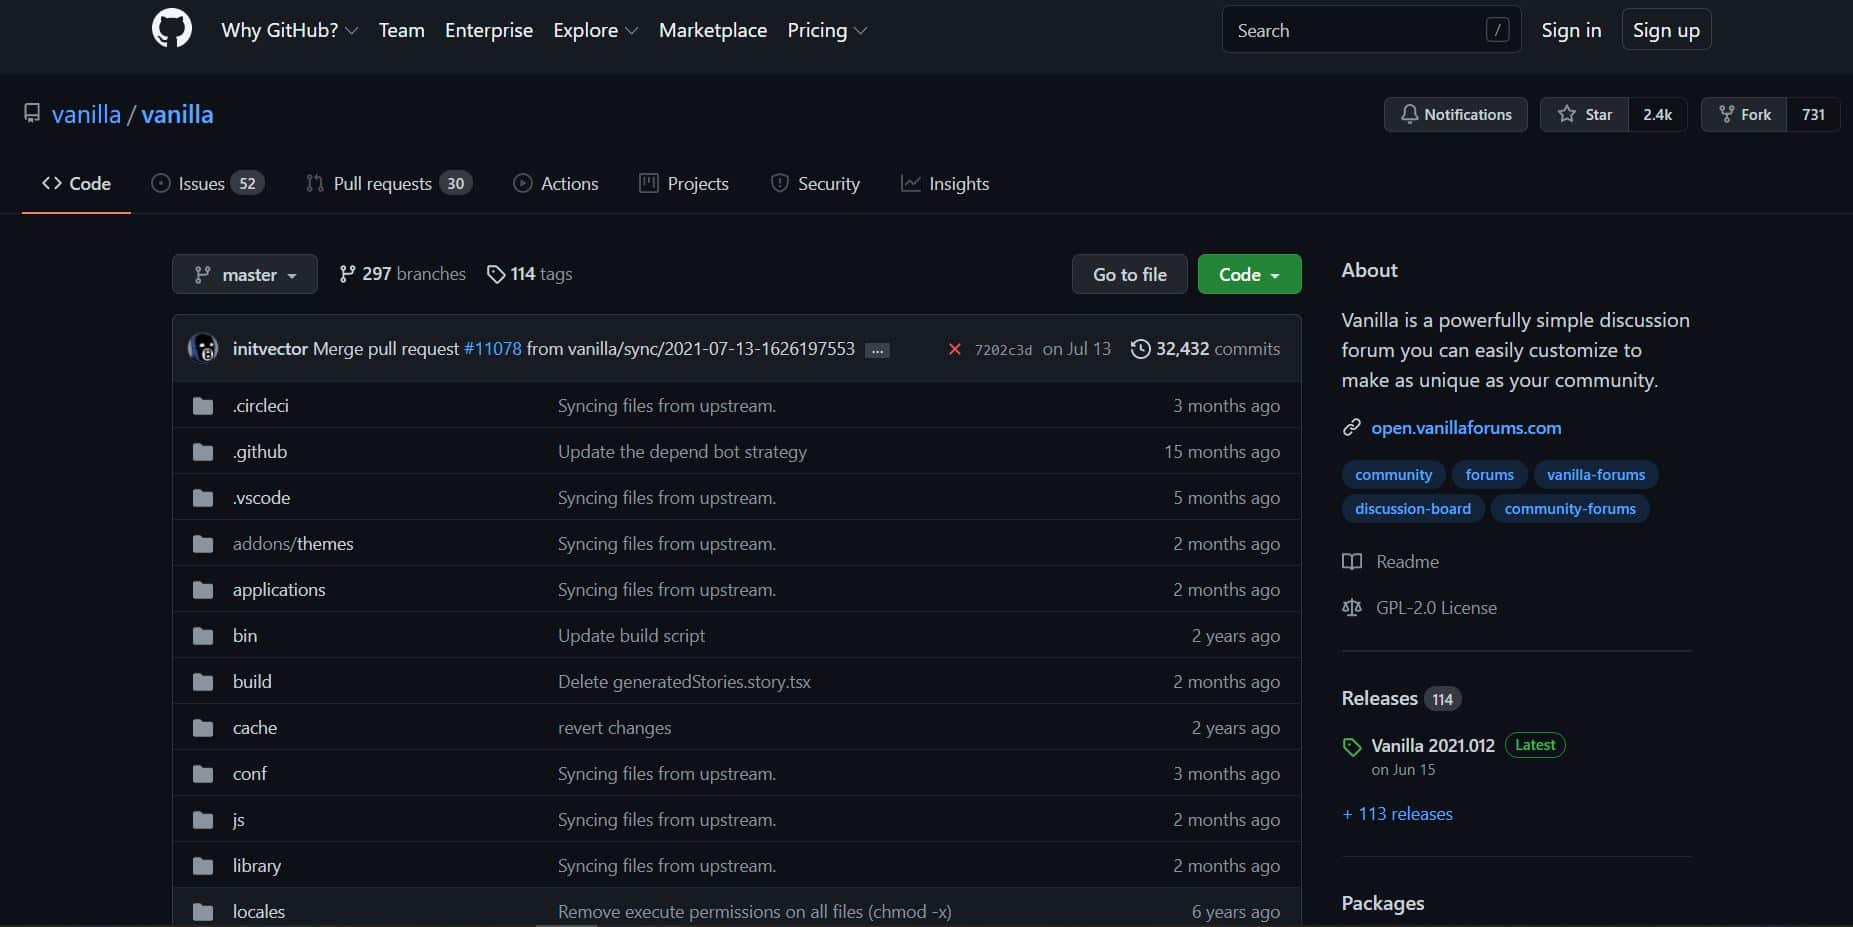
Task: Click the red failed-check X icon
Action: [x=955, y=348]
